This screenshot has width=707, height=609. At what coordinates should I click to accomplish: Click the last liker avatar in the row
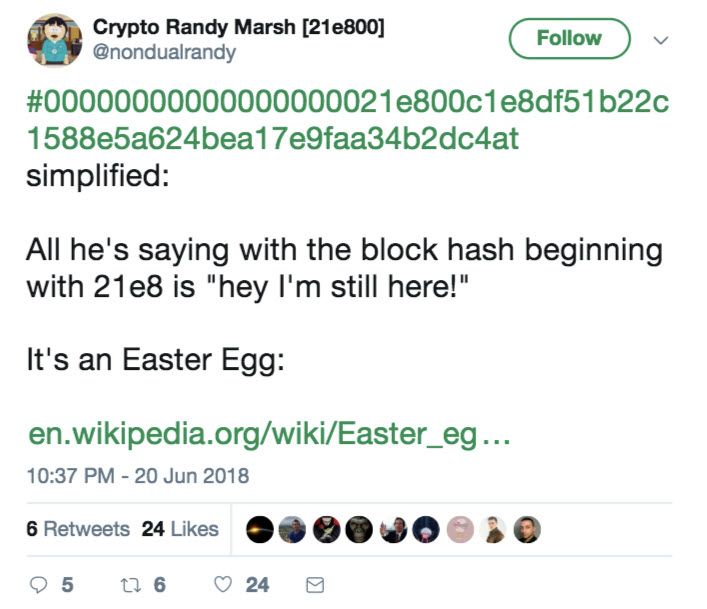(526, 530)
